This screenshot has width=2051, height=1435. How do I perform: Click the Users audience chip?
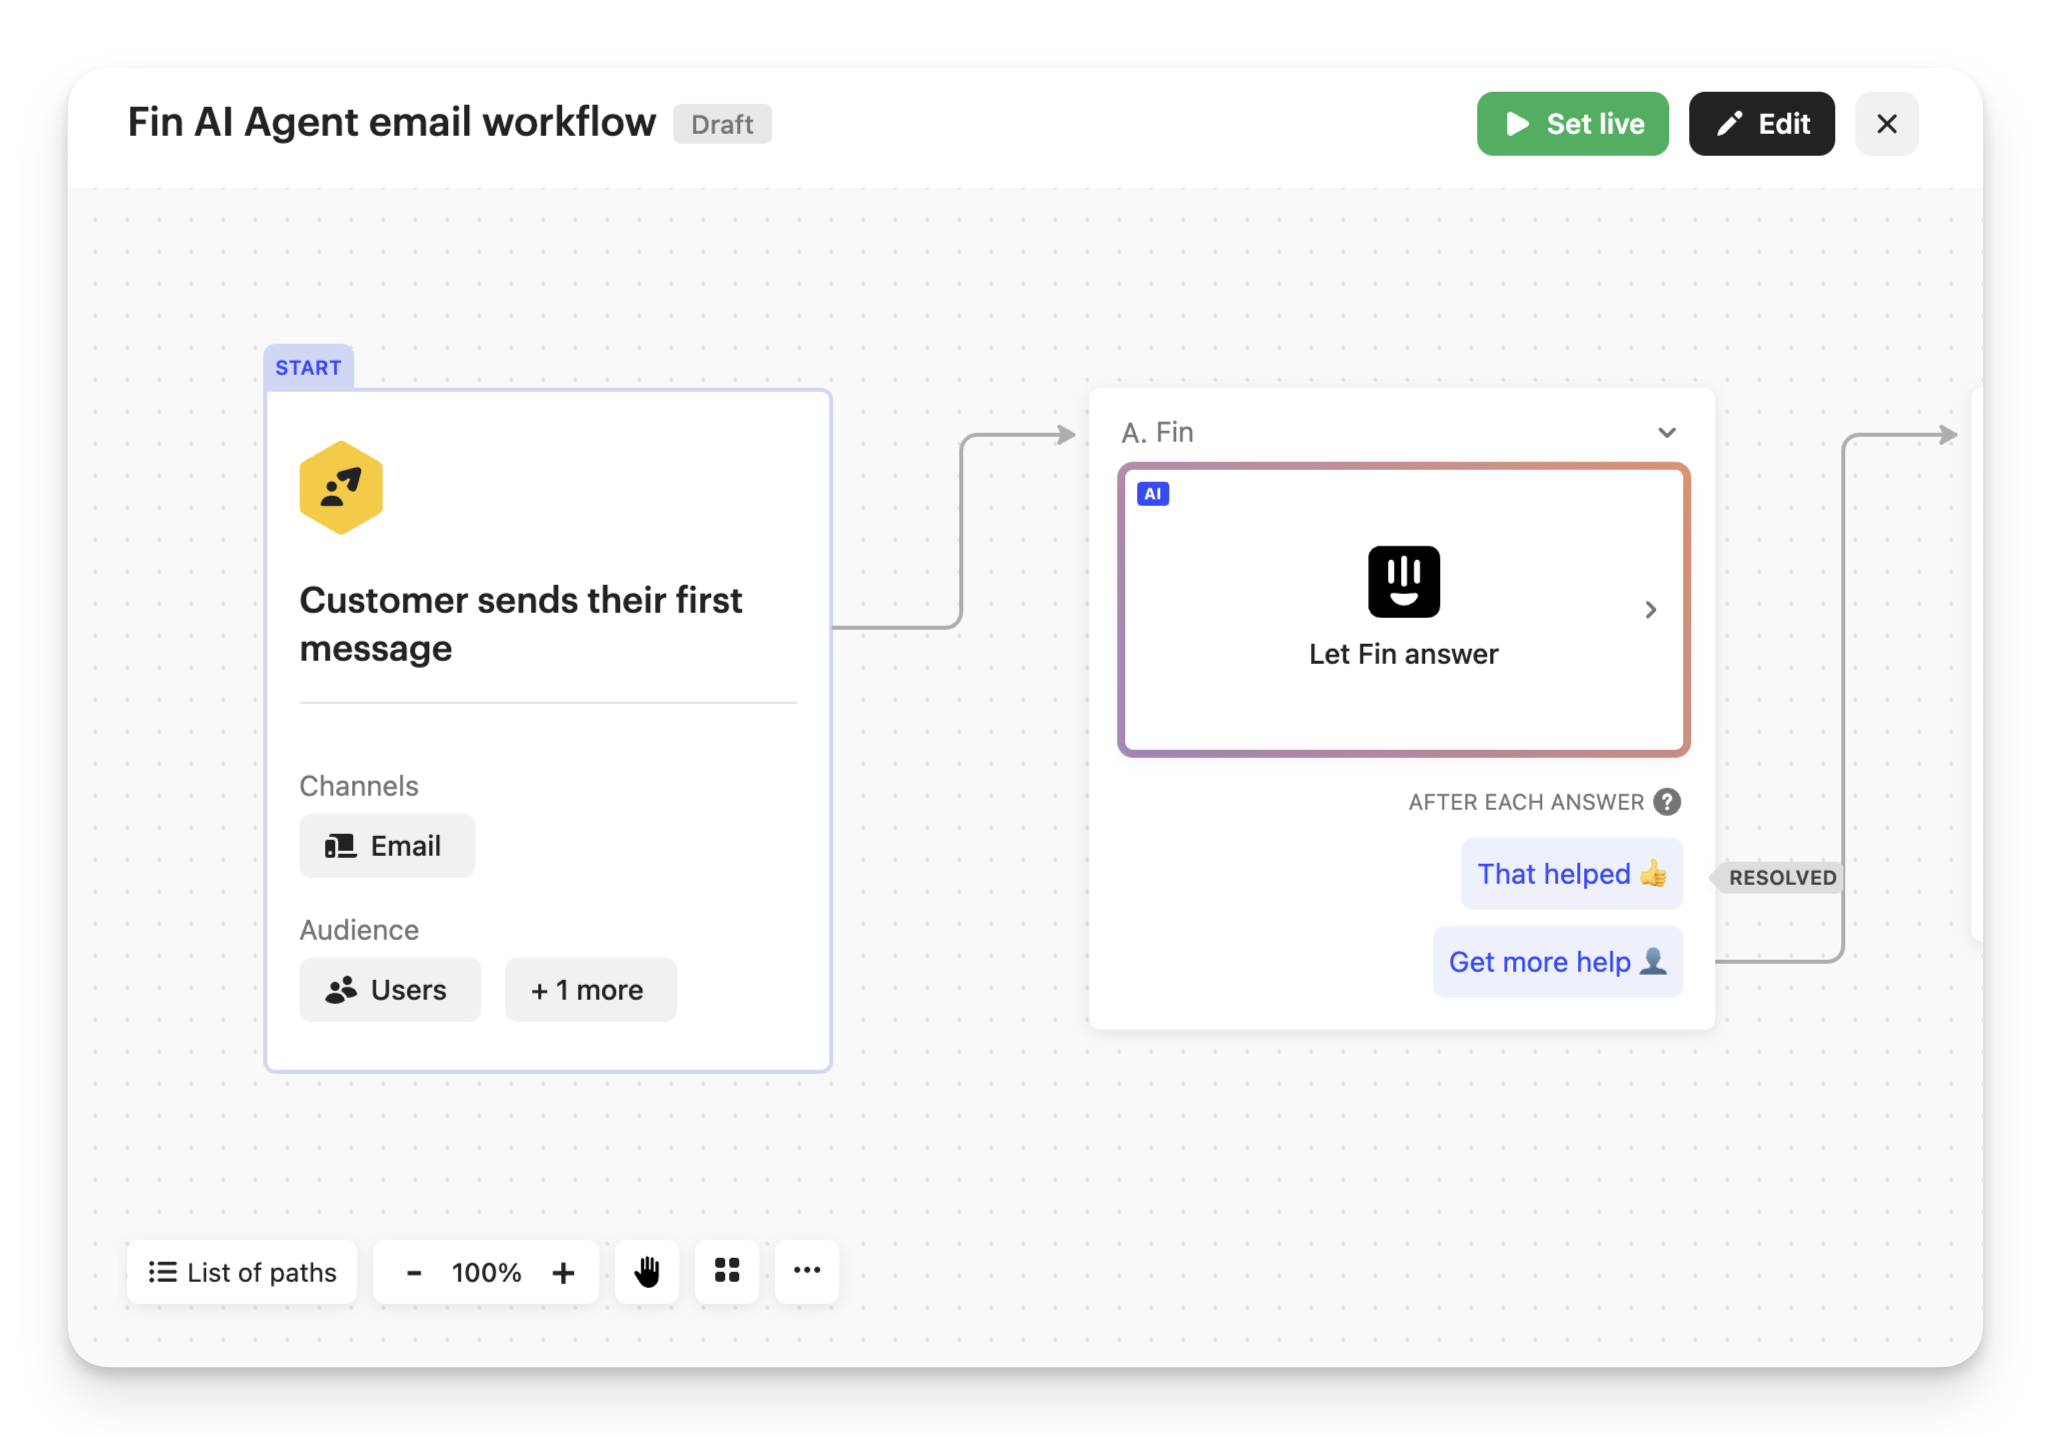point(389,990)
